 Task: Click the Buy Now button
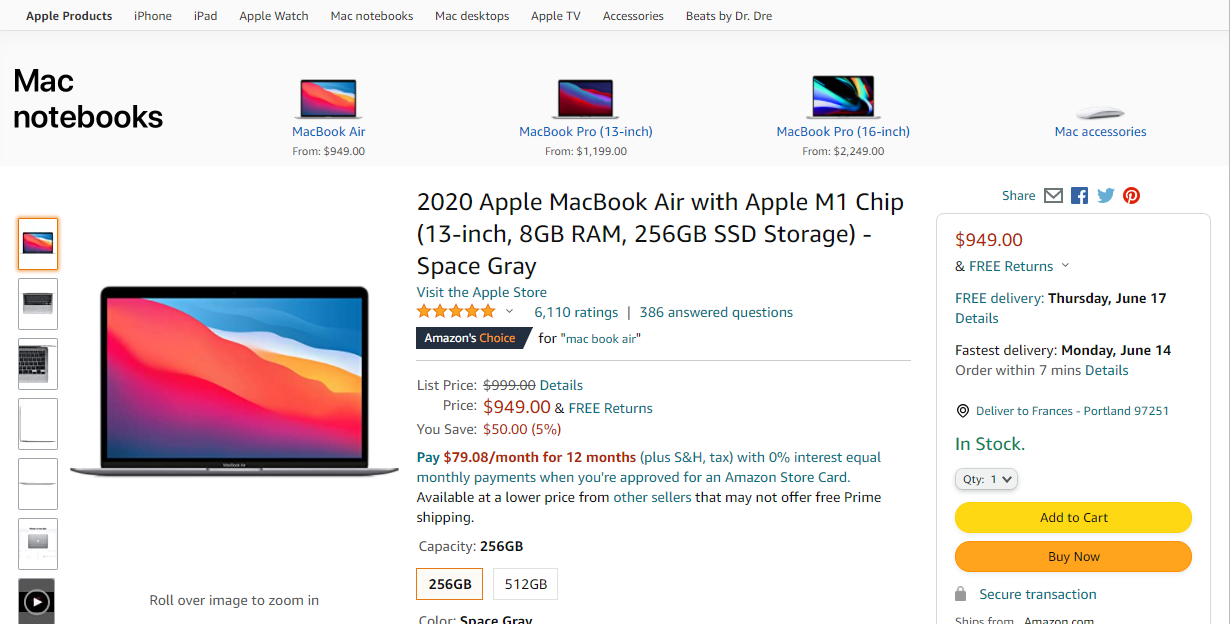(1073, 556)
